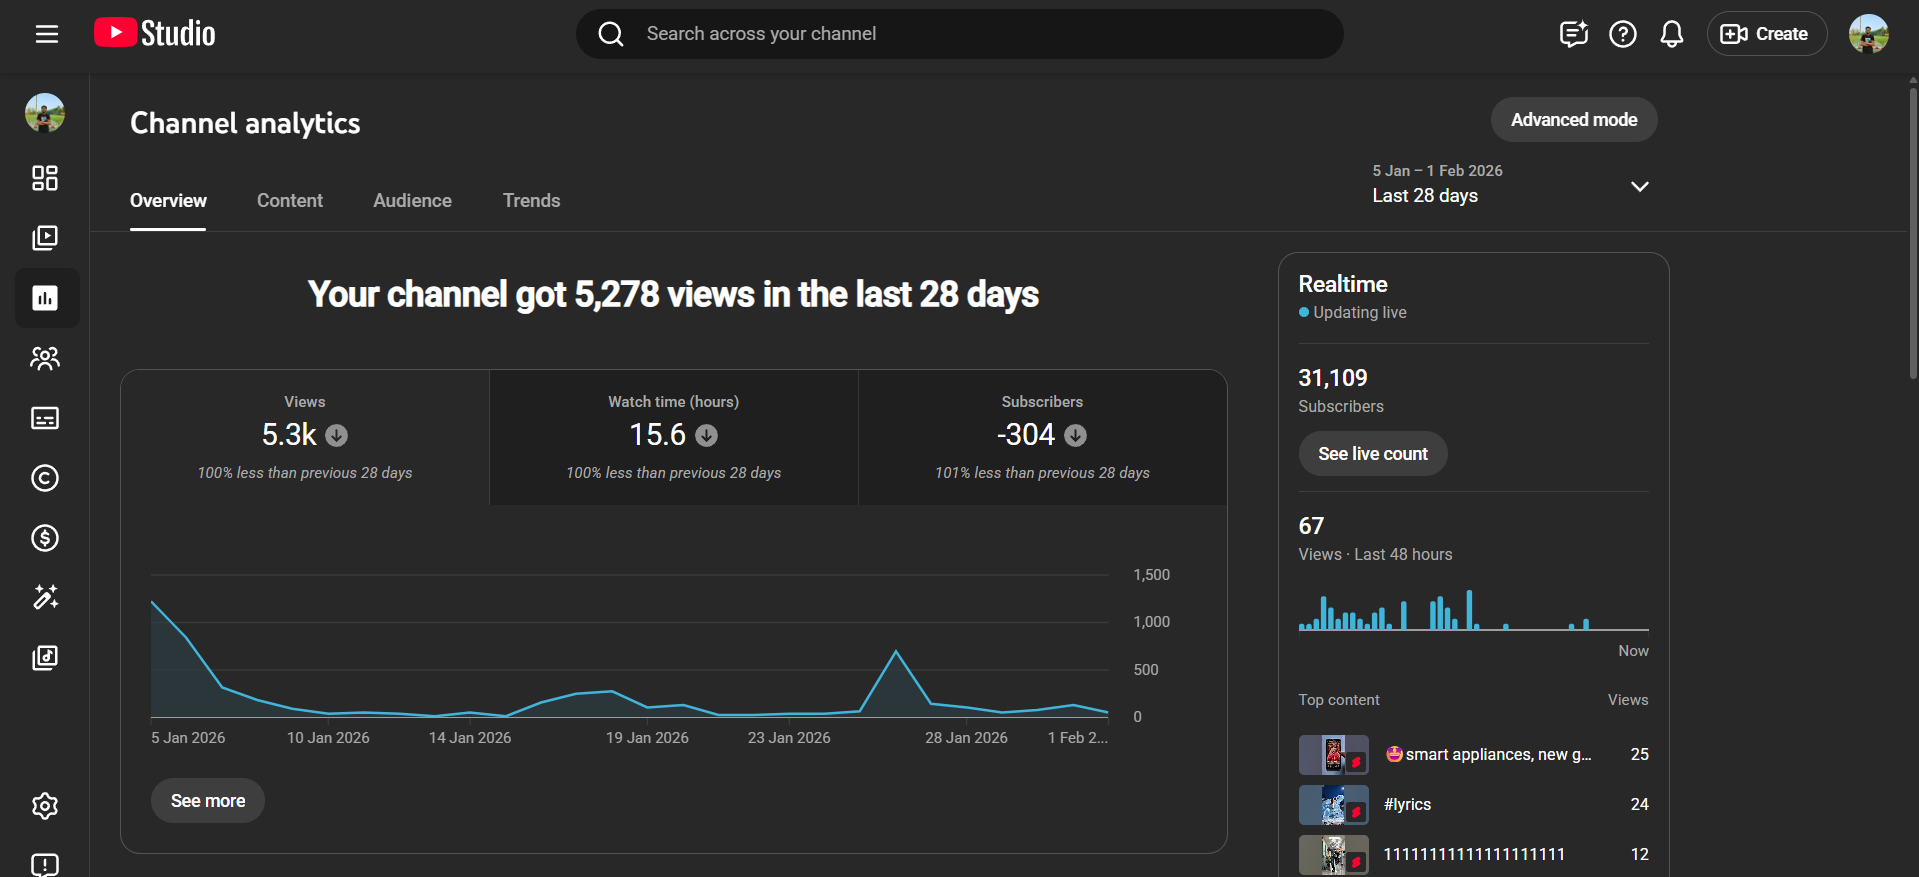The width and height of the screenshot is (1919, 877).
Task: Expand the Last 28 days date range
Action: point(1510,185)
